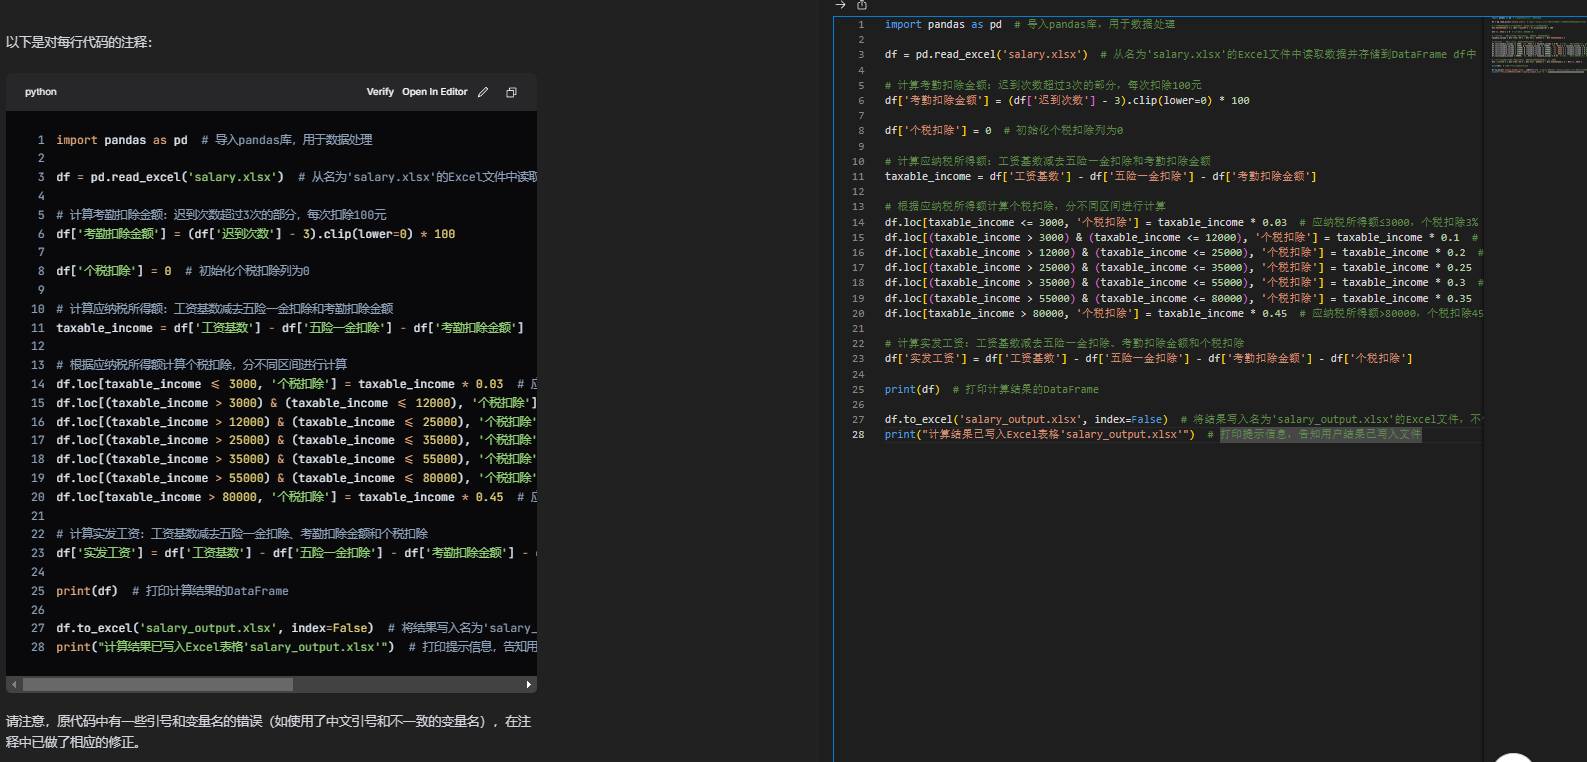Click the right arrow icon above the editor
This screenshot has height=762, width=1587.
point(840,5)
